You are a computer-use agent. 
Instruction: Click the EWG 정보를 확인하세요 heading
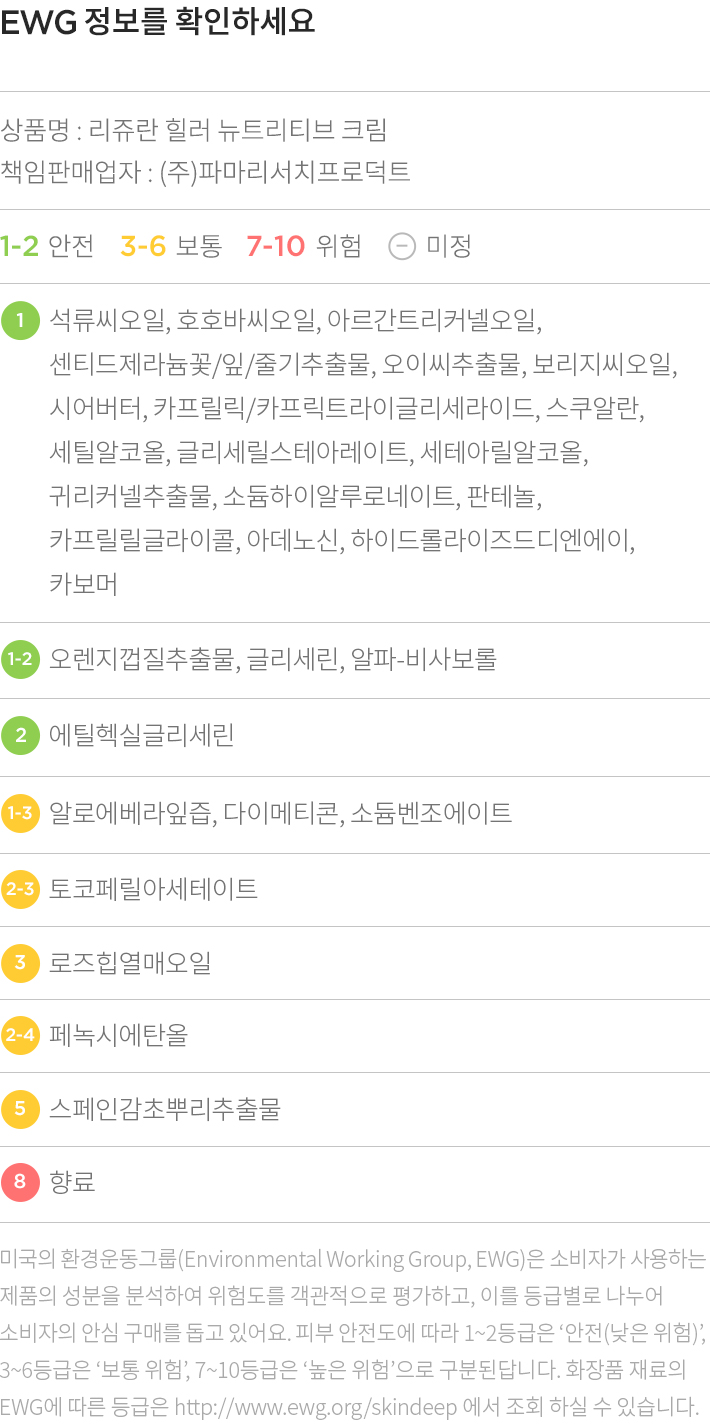click(x=158, y=23)
